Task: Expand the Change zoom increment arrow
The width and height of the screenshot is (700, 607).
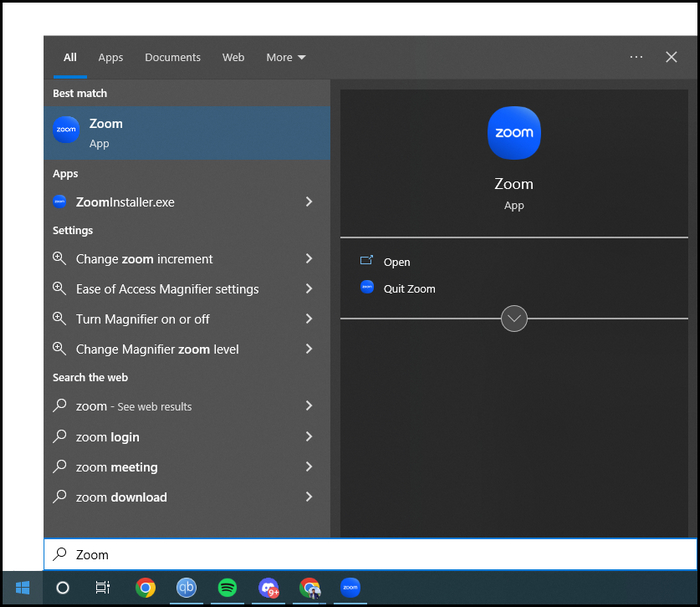Action: [309, 258]
